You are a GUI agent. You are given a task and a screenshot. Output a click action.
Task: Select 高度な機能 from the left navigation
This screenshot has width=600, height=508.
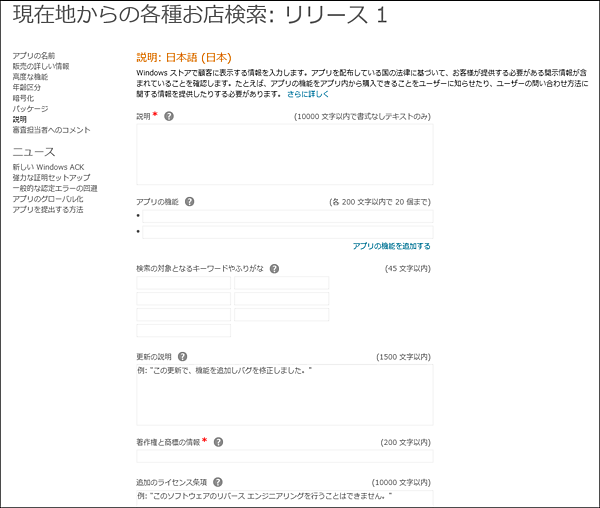pyautogui.click(x=30, y=77)
